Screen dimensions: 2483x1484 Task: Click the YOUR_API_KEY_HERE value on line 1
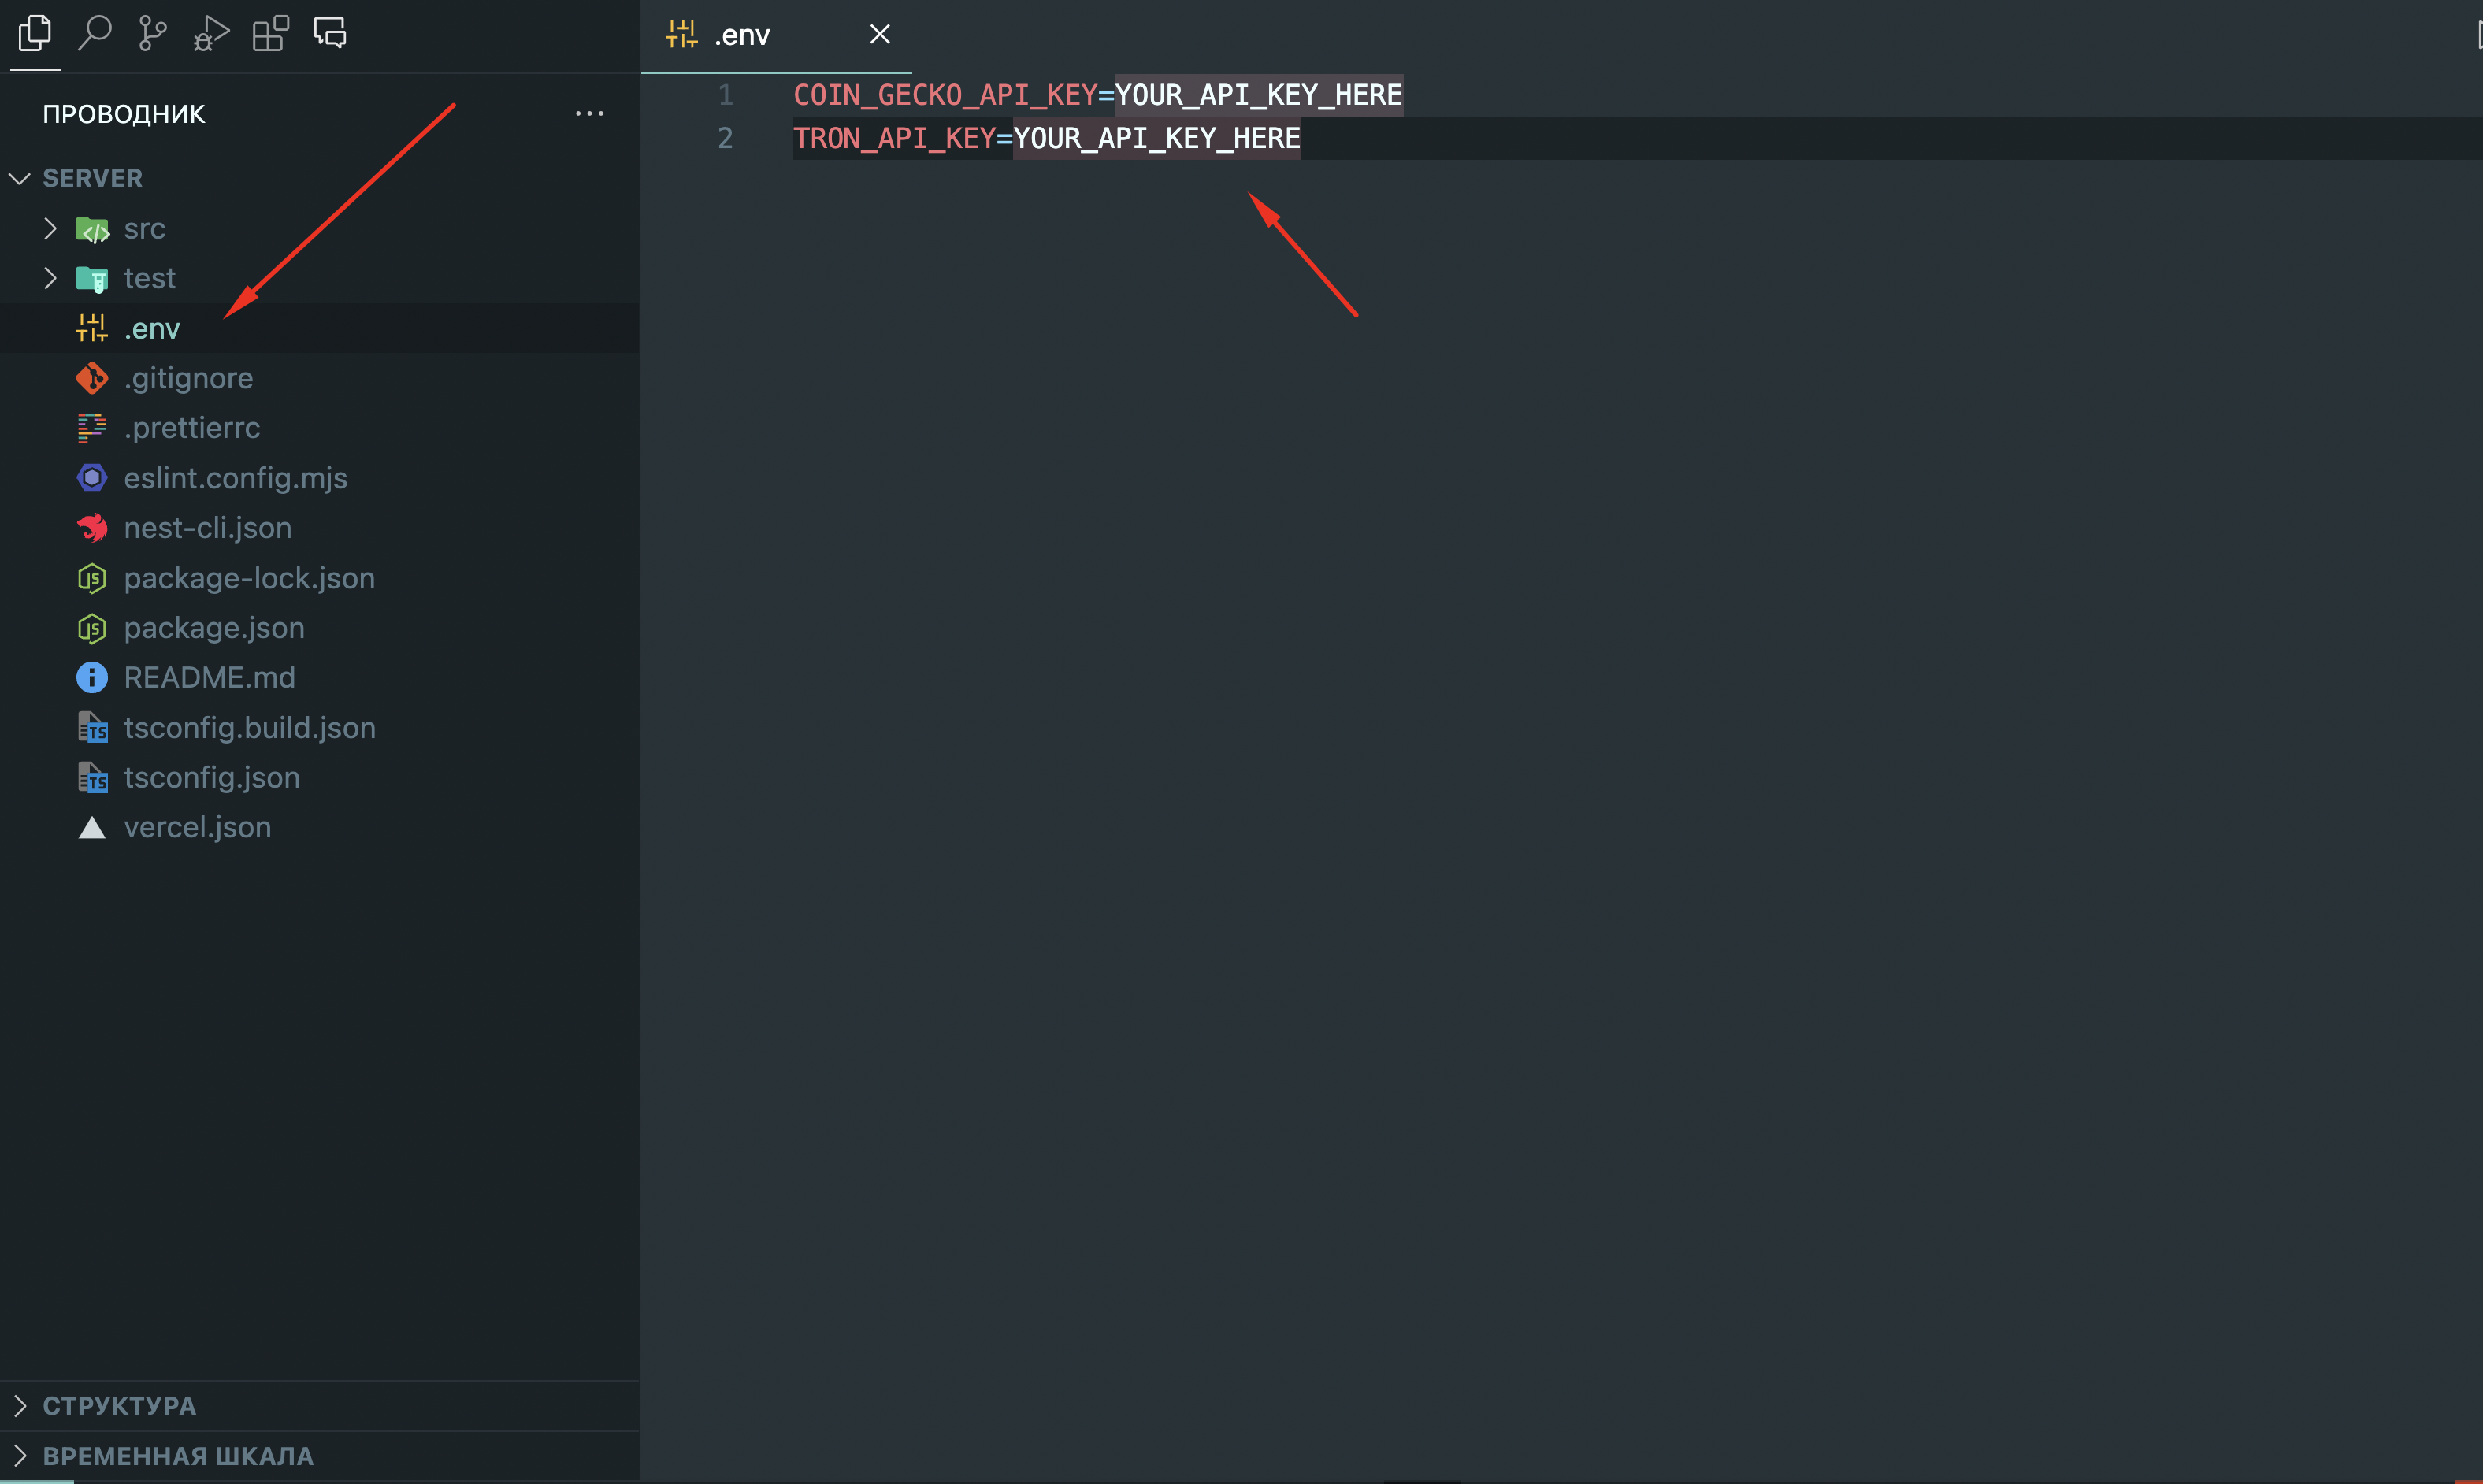coord(1259,95)
